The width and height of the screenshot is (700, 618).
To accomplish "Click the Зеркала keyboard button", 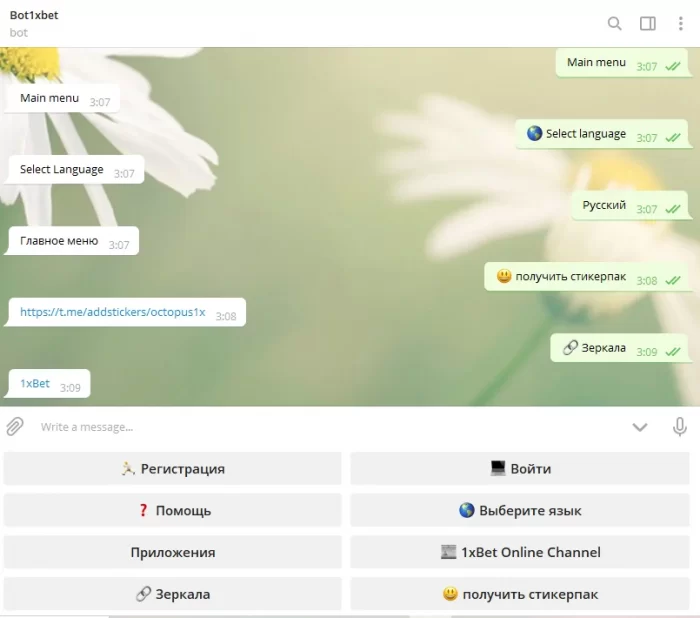I will point(172,594).
